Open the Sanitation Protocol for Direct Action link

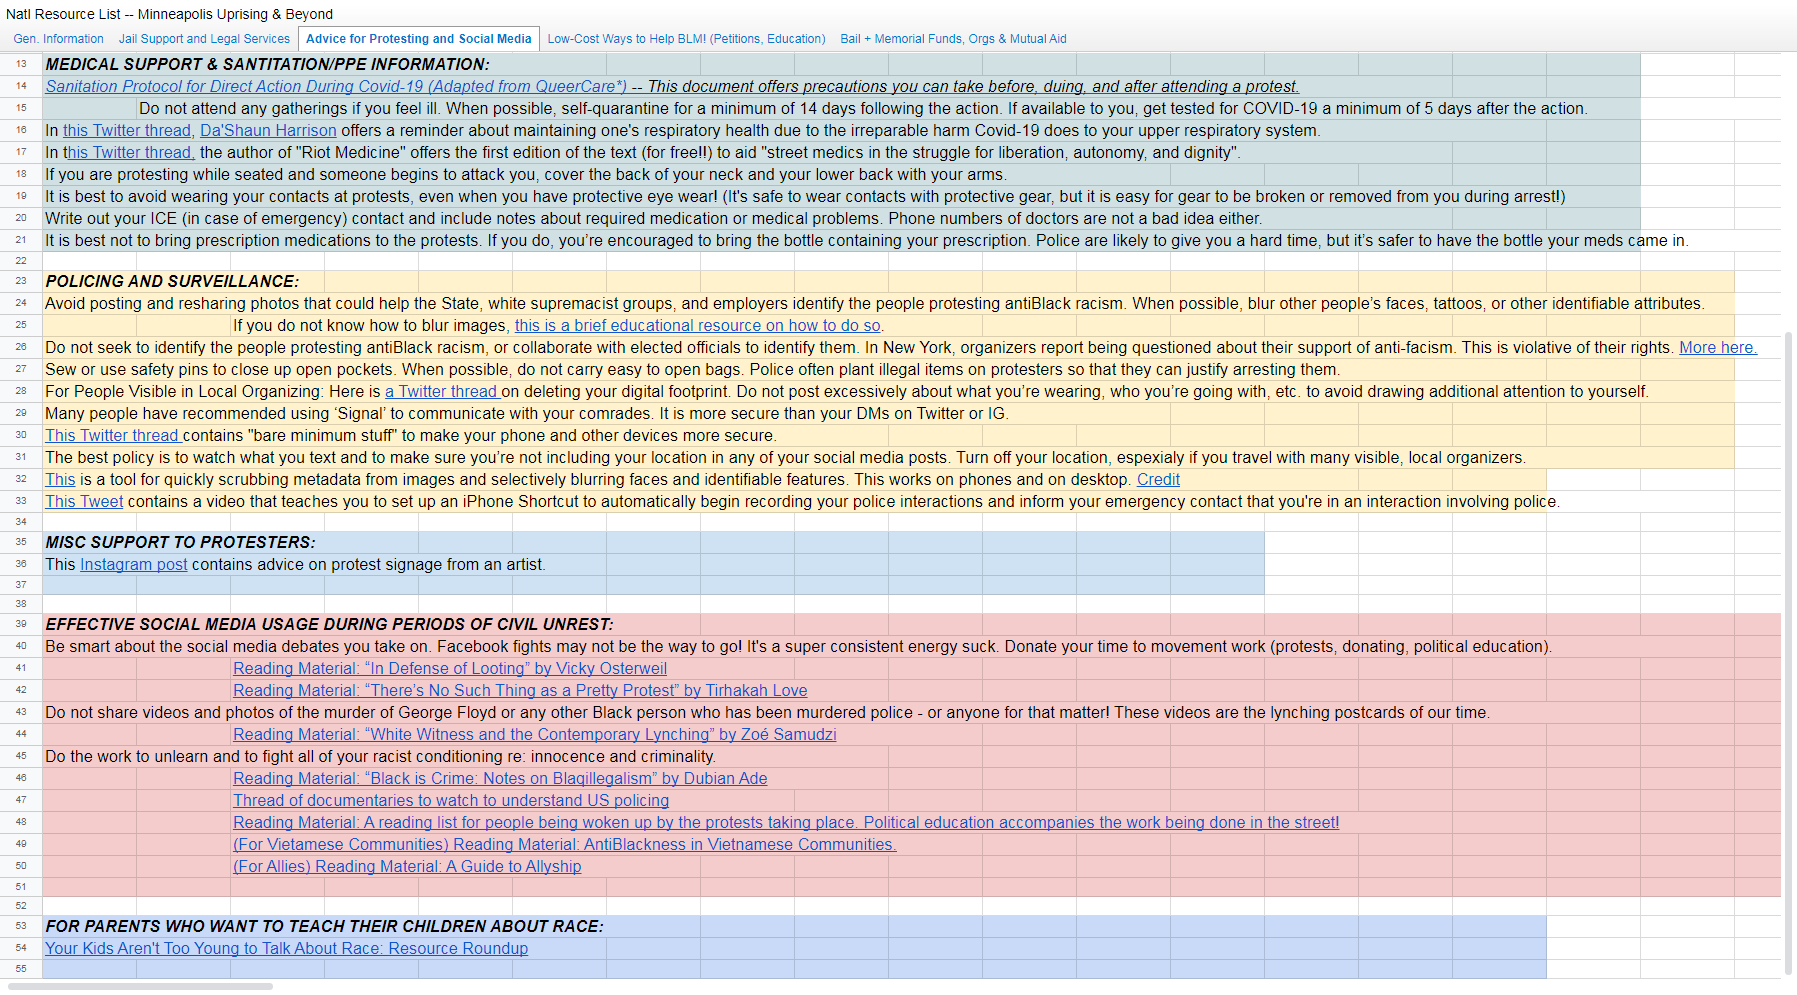tap(336, 87)
